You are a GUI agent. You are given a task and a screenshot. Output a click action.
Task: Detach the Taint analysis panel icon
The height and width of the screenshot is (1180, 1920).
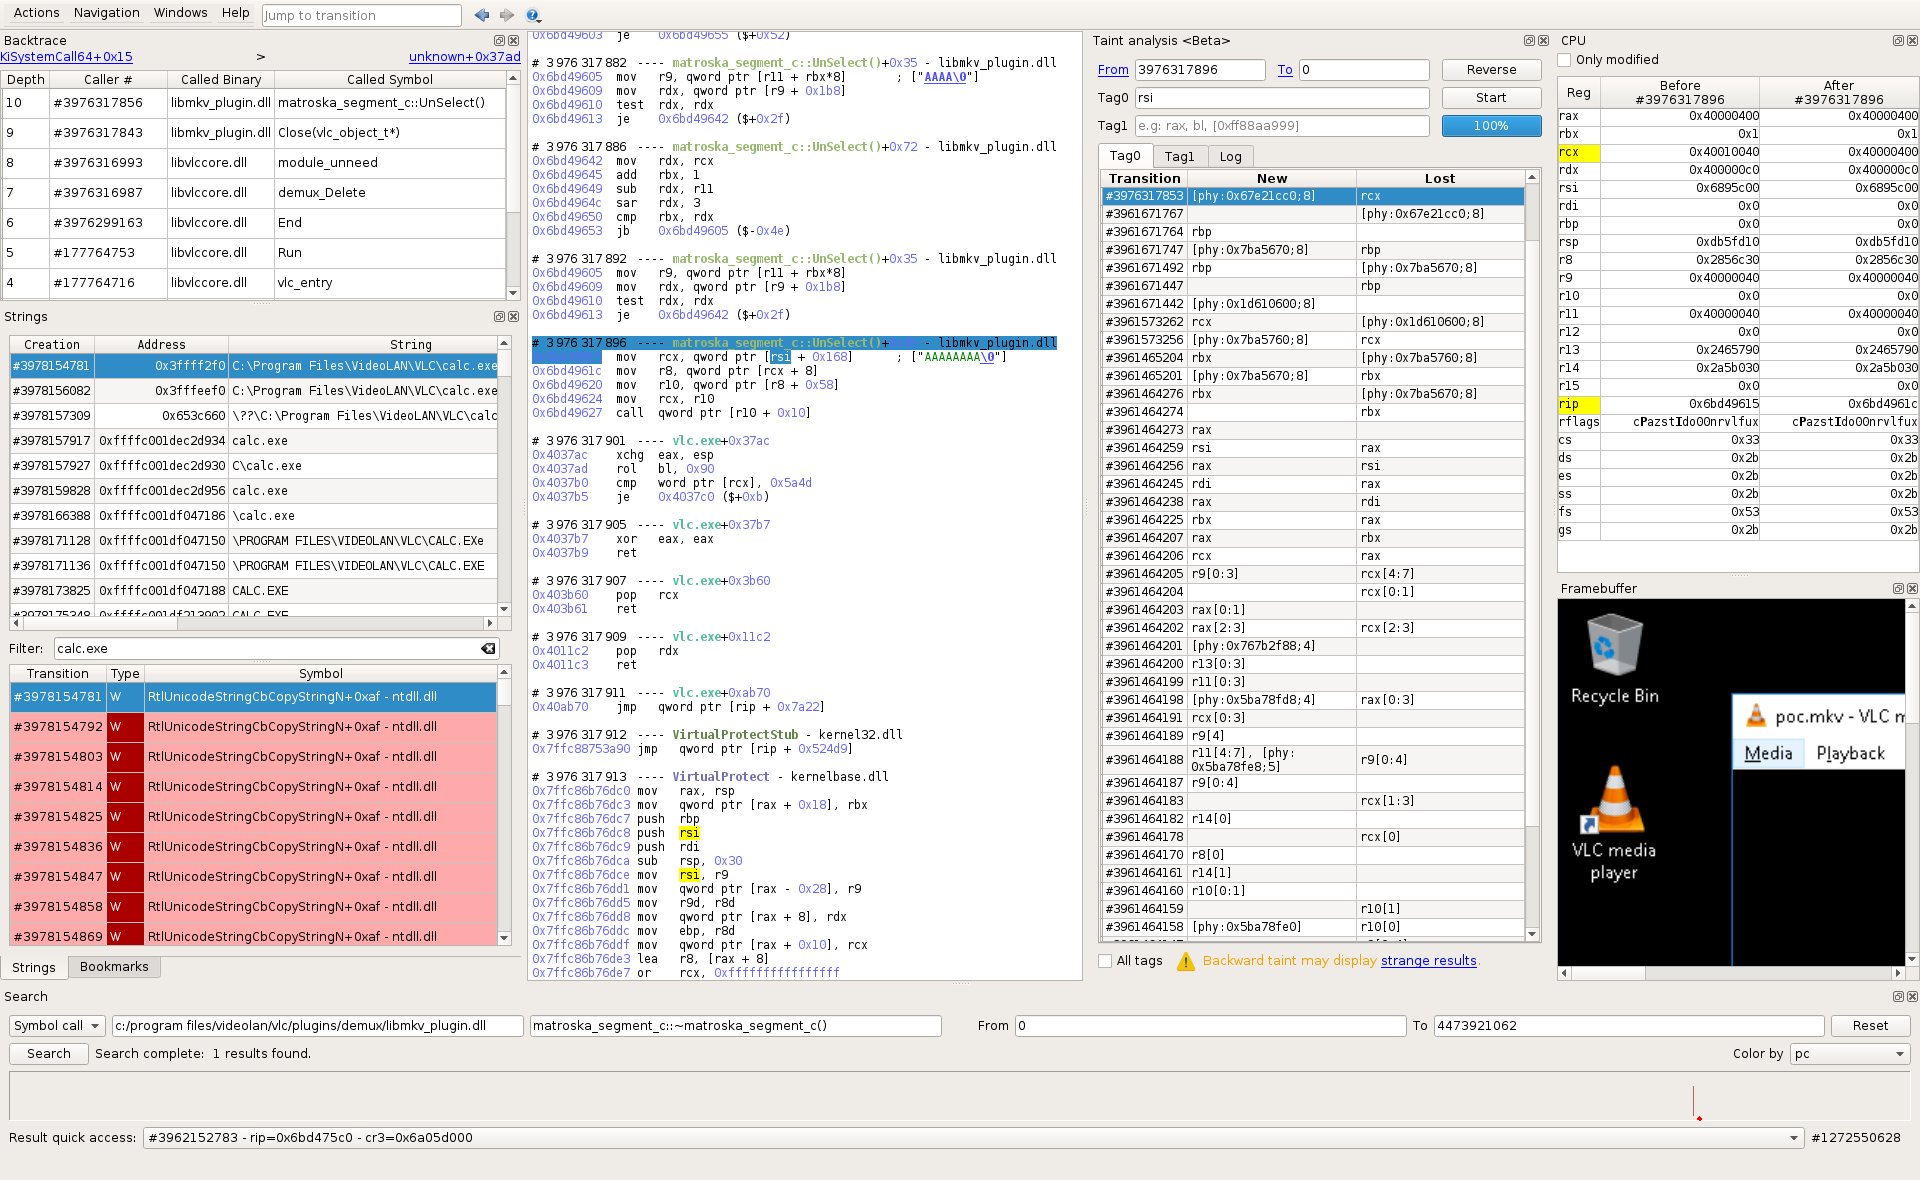tap(1529, 40)
